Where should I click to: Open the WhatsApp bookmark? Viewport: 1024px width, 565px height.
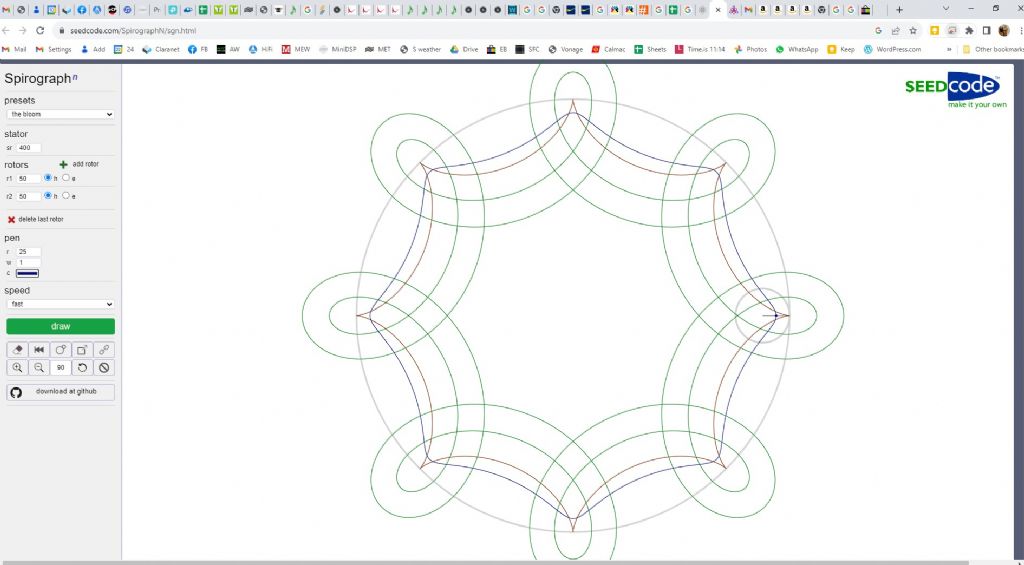point(797,49)
